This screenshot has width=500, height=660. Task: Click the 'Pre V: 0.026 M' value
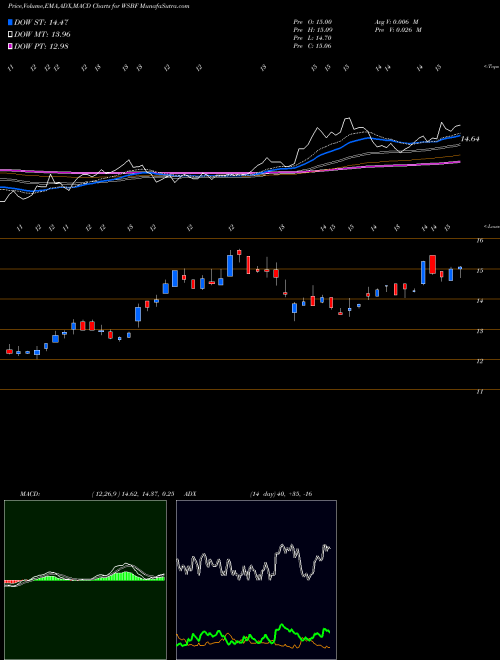(397, 30)
